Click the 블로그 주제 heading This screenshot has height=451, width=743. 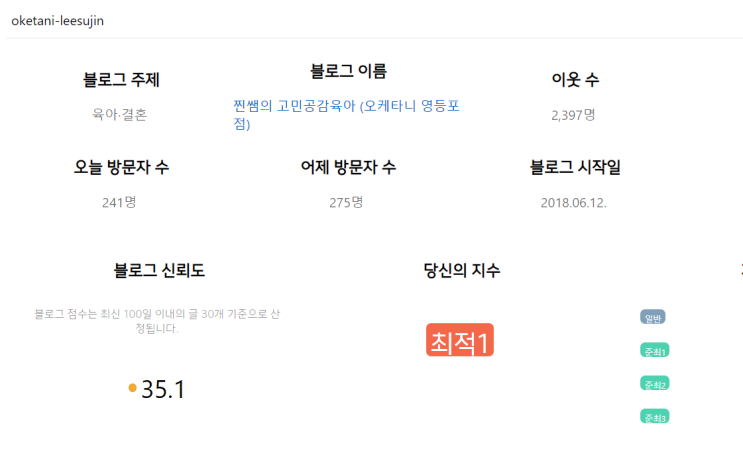(121, 80)
